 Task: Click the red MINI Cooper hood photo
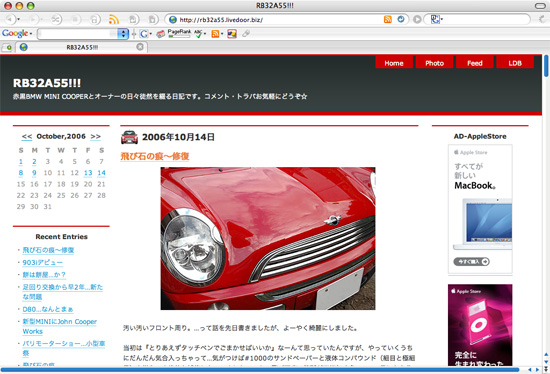click(268, 239)
